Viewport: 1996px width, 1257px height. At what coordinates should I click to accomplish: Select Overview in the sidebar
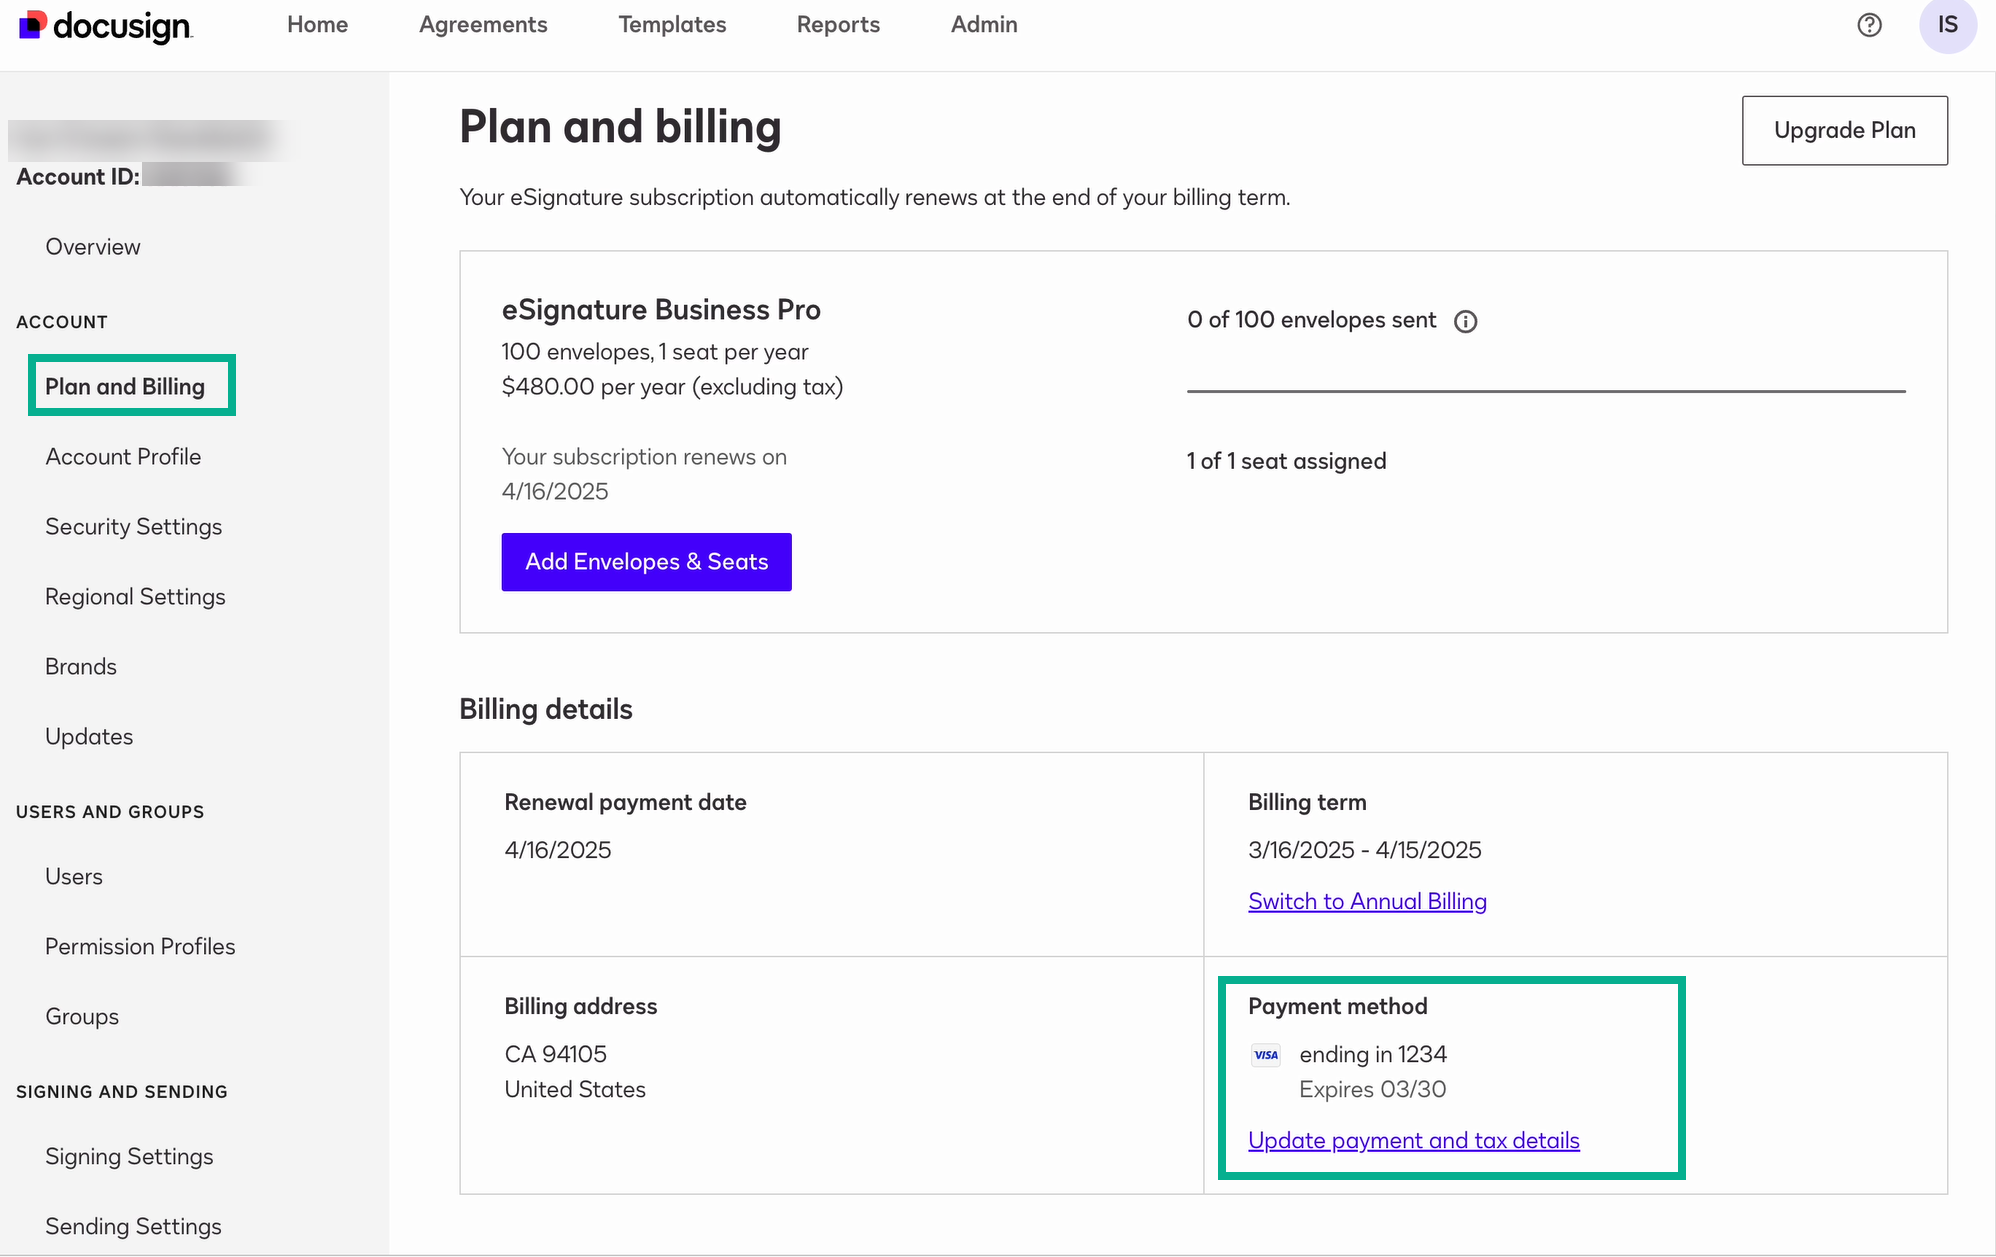pyautogui.click(x=93, y=246)
